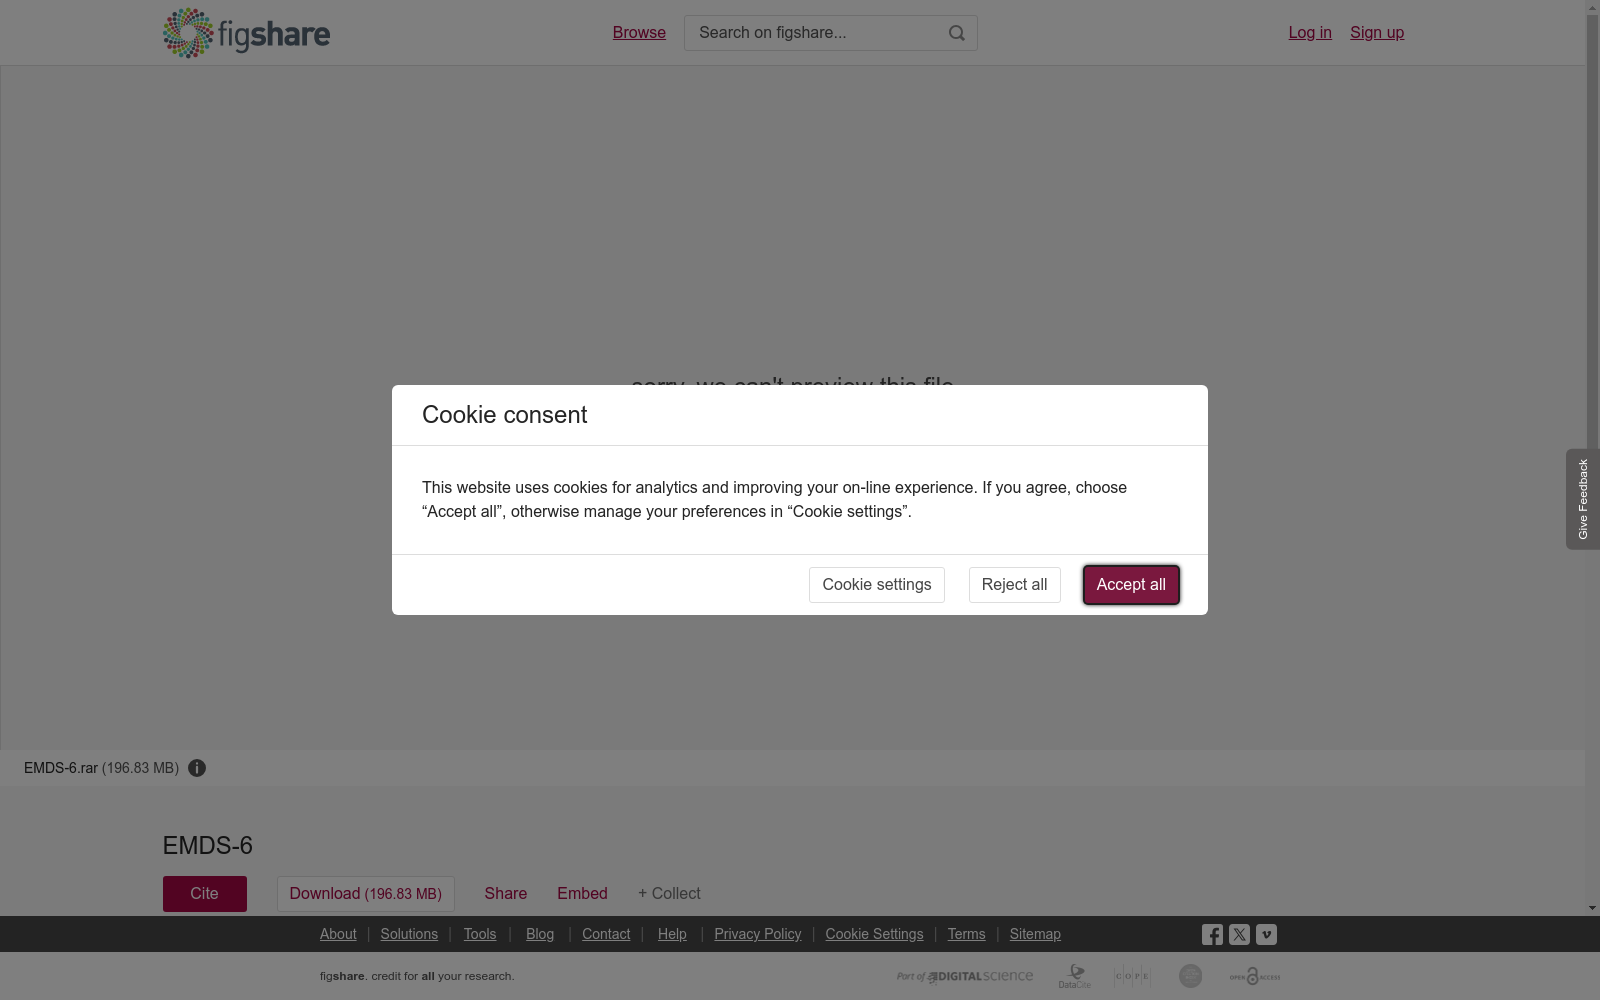Viewport: 1600px width, 1000px height.
Task: Click the search magnifier icon
Action: 957,33
